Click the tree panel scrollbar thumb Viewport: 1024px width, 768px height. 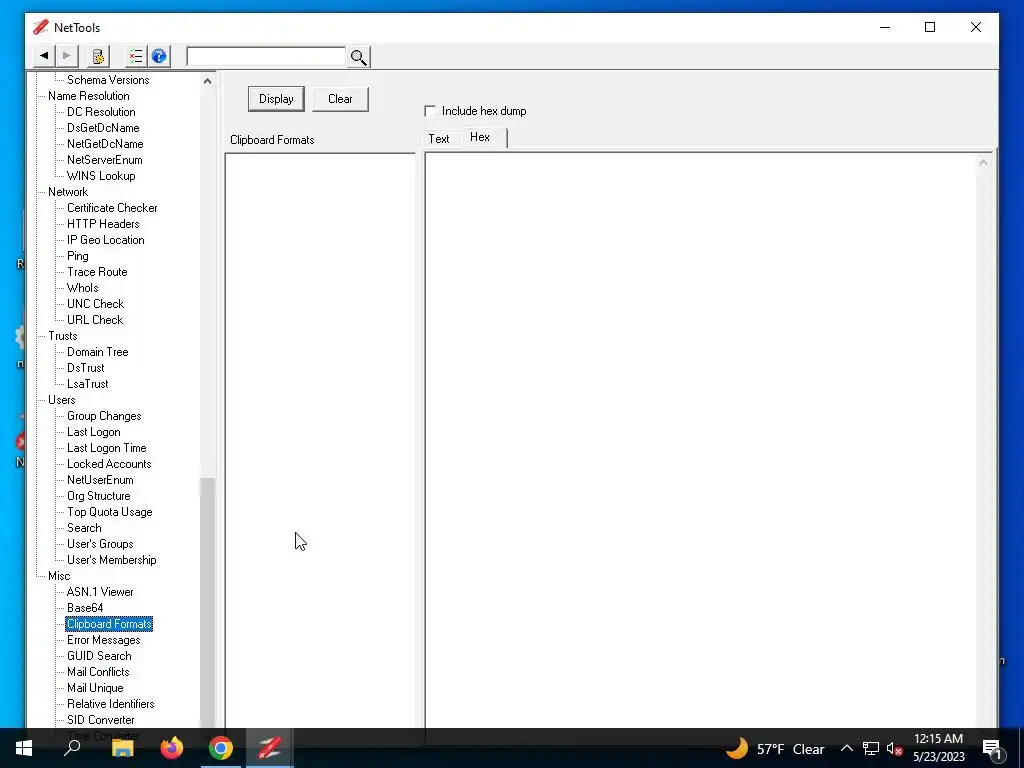[207, 601]
